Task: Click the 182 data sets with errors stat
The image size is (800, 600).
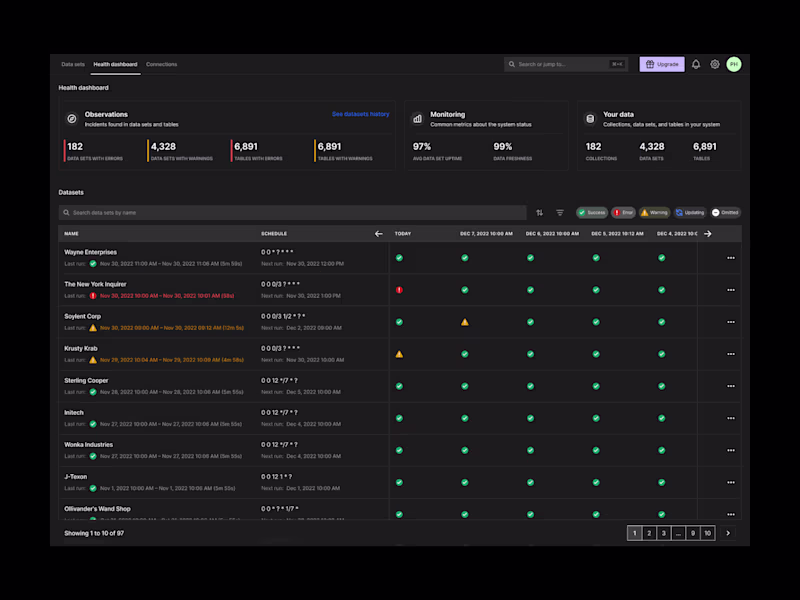Action: (x=94, y=151)
